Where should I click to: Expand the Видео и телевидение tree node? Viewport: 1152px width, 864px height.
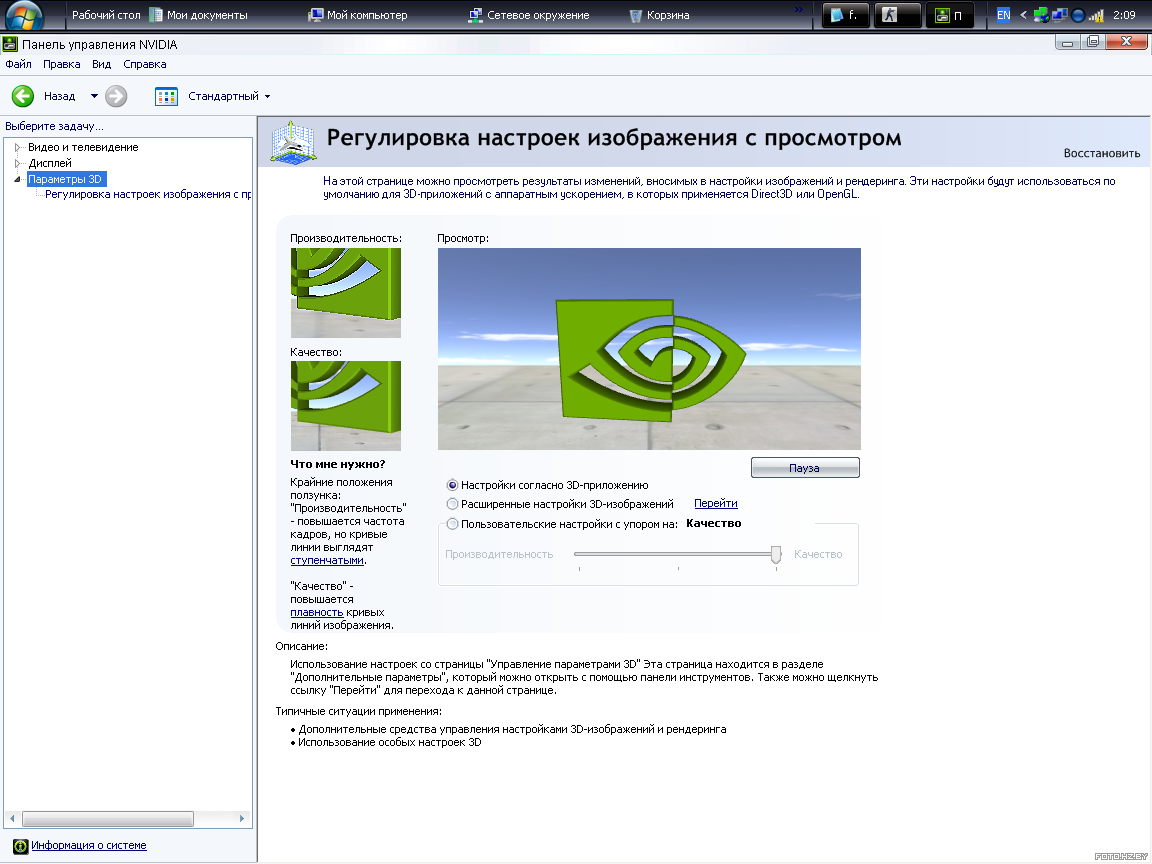pos(18,147)
